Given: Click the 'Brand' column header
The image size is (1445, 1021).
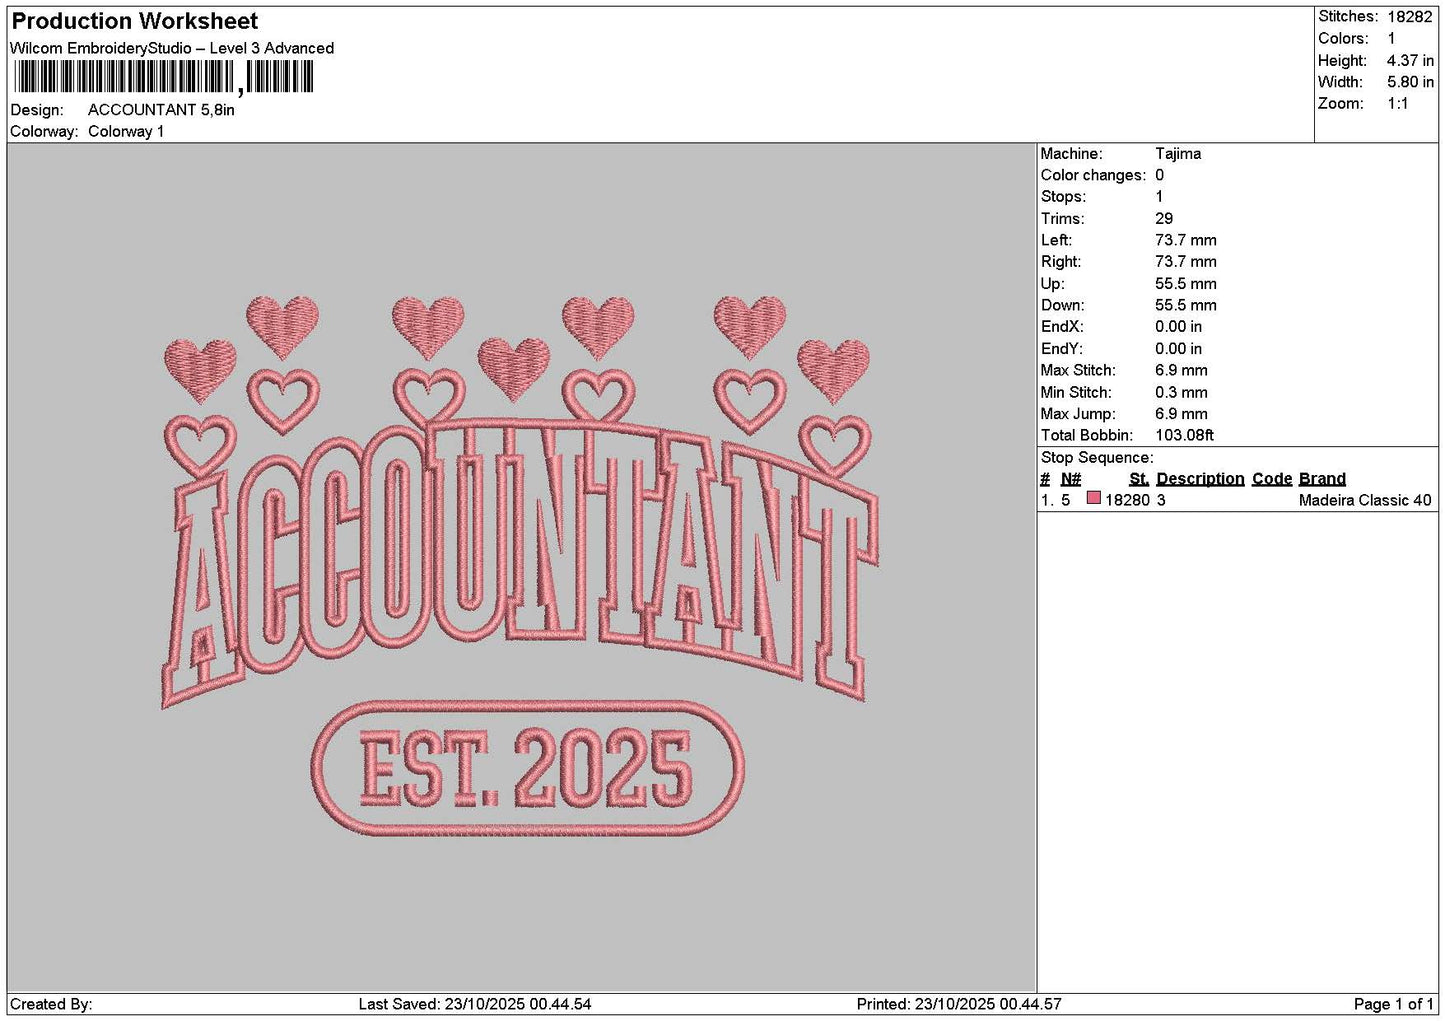Looking at the screenshot, I should pyautogui.click(x=1322, y=479).
